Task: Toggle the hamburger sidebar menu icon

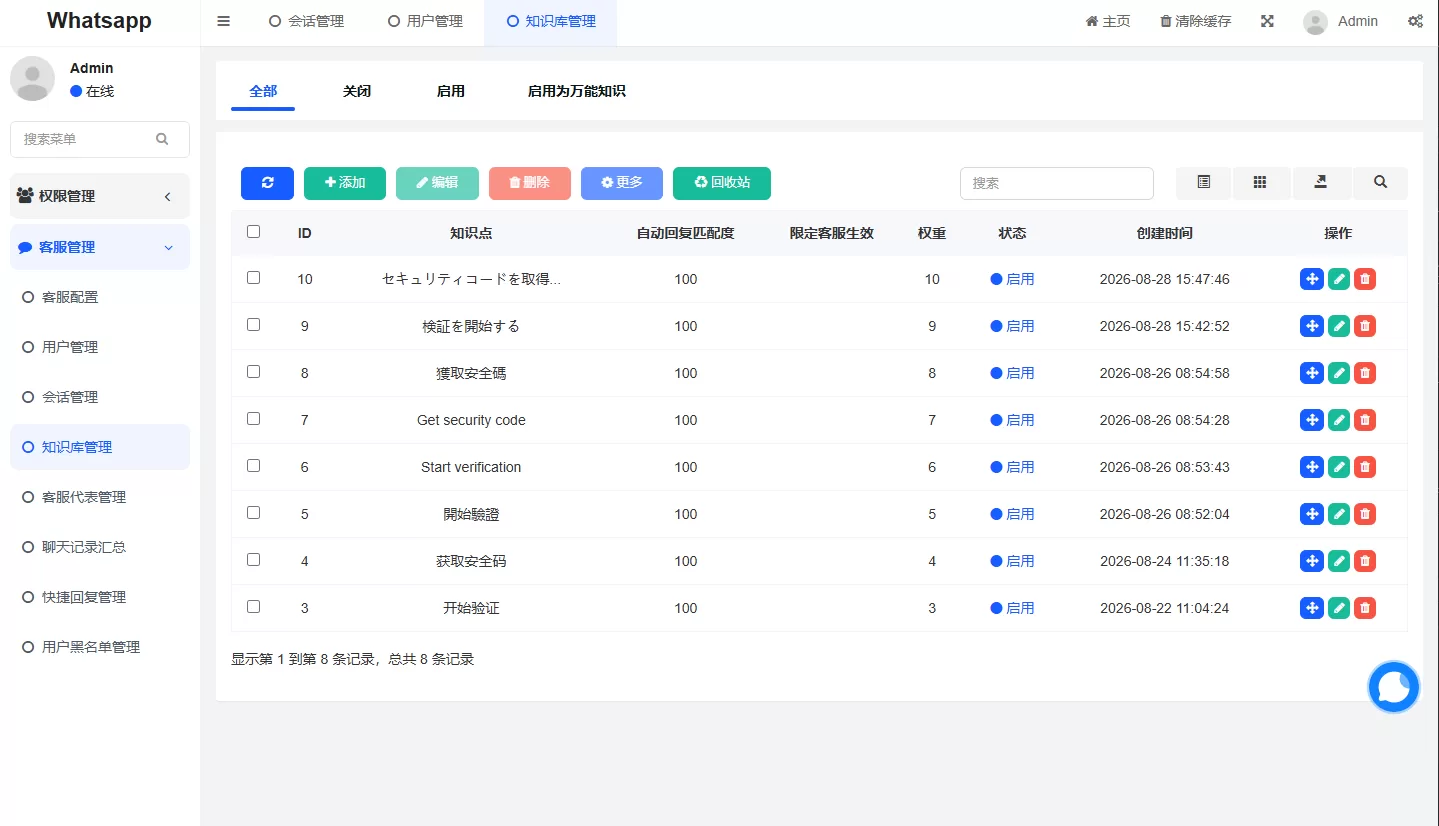Action: [224, 21]
